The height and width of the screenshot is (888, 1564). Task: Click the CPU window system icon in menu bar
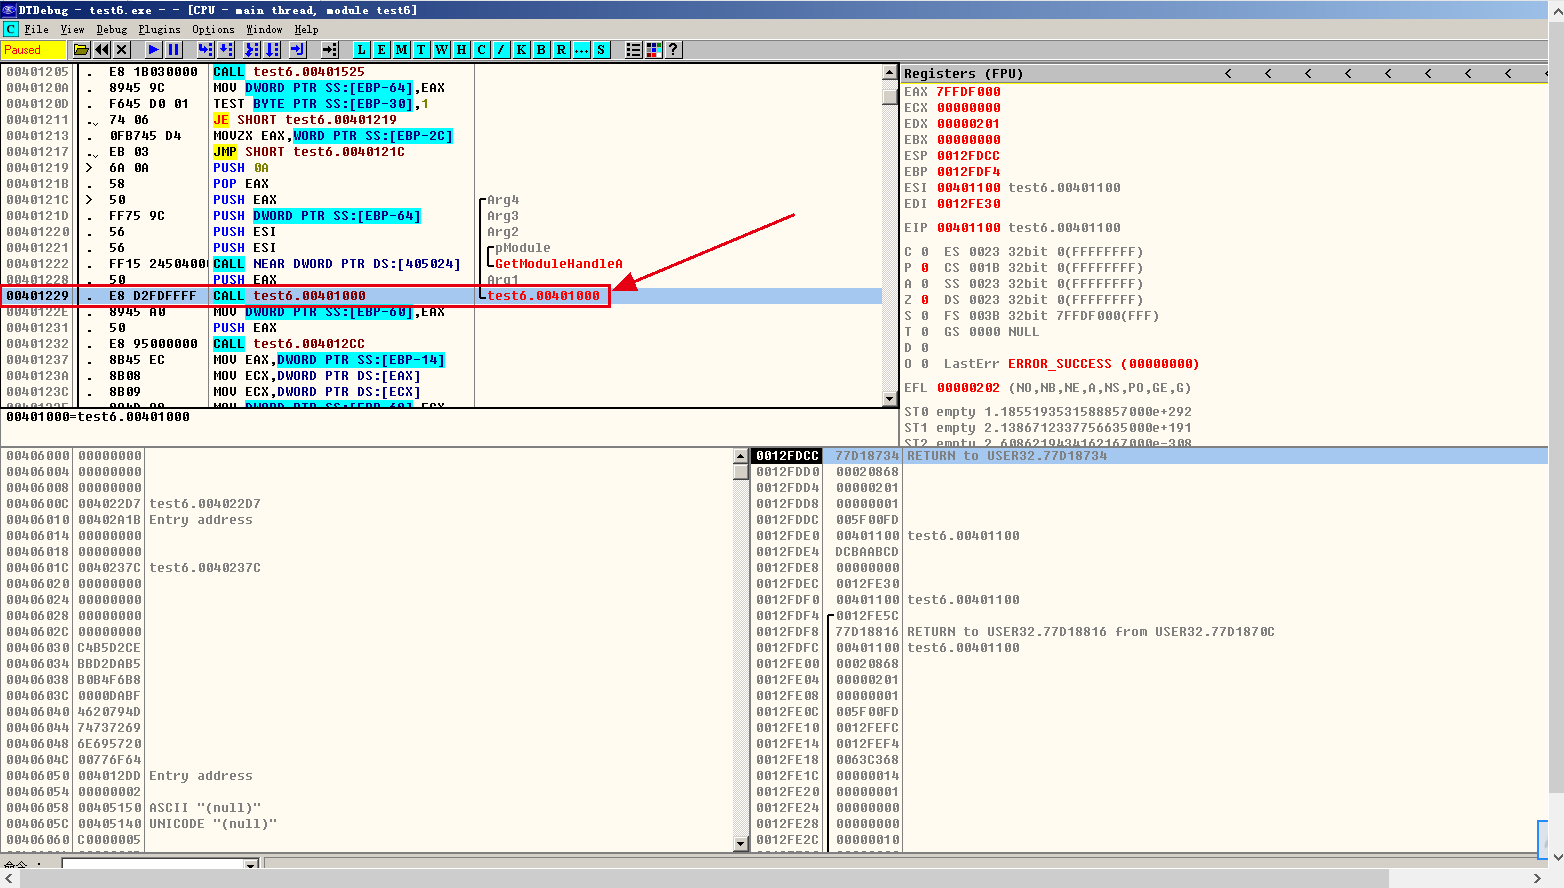click(x=11, y=29)
